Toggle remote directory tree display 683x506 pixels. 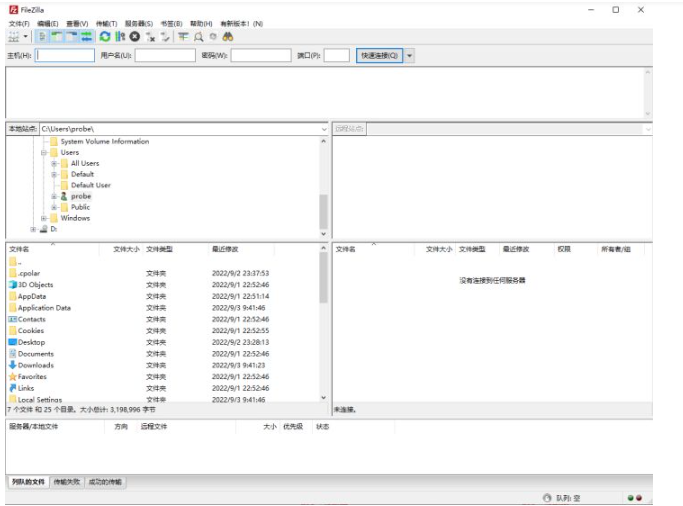(71, 37)
